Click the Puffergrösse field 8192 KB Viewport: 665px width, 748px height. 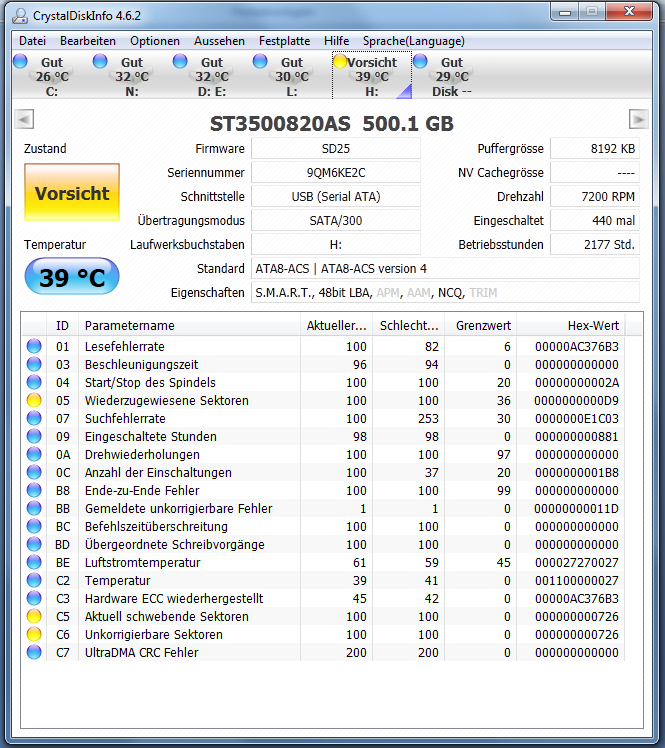[595, 149]
